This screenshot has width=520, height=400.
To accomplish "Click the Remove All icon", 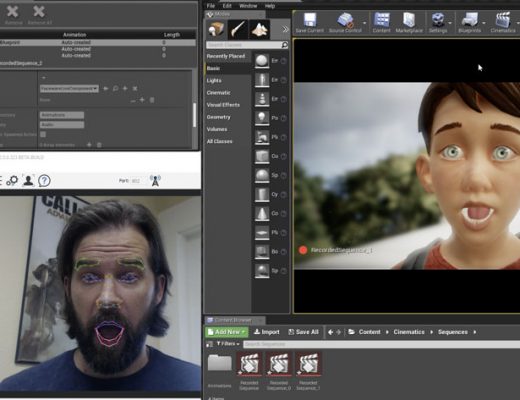I will coord(39,12).
